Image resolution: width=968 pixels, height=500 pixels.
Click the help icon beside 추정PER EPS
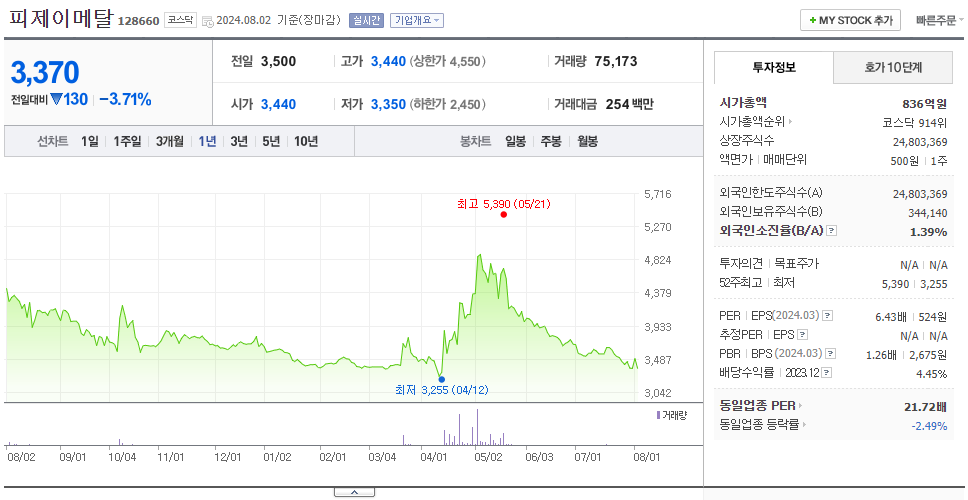click(802, 335)
